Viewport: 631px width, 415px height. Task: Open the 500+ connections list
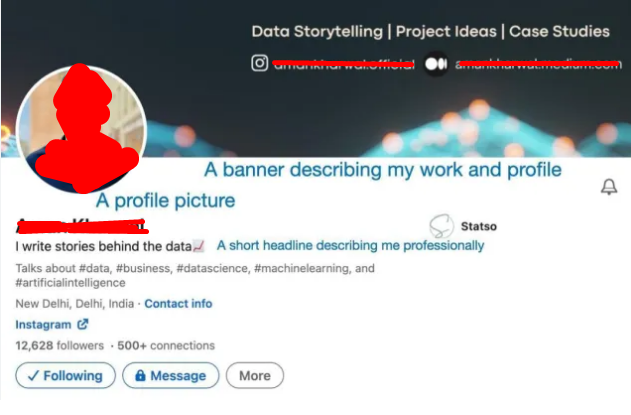click(166, 345)
